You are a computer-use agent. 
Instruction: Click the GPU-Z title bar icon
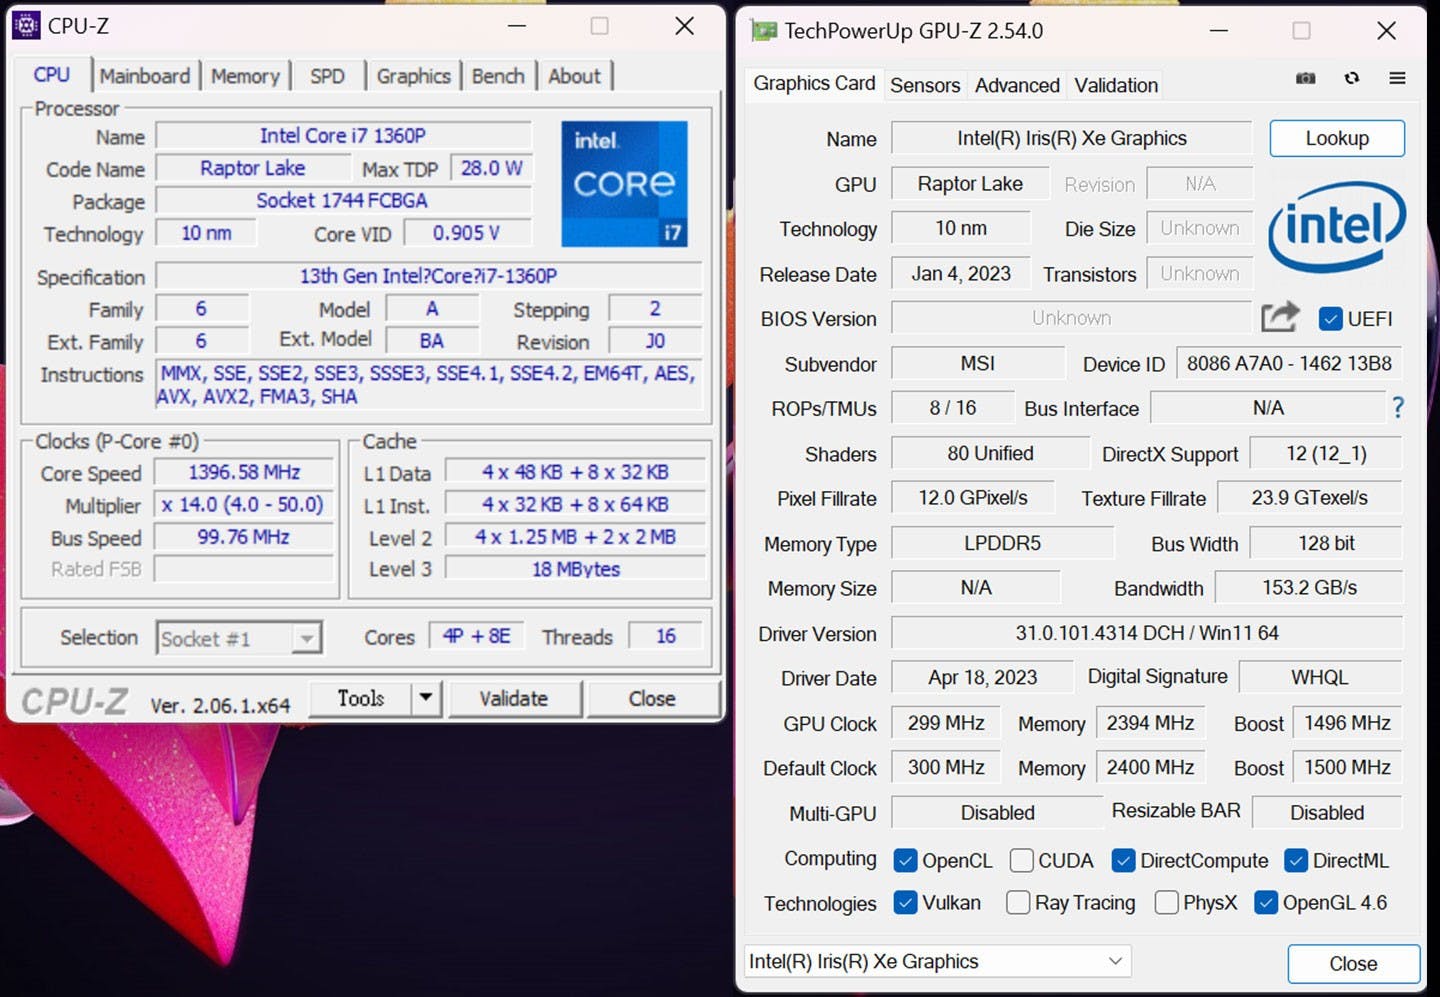click(x=764, y=31)
